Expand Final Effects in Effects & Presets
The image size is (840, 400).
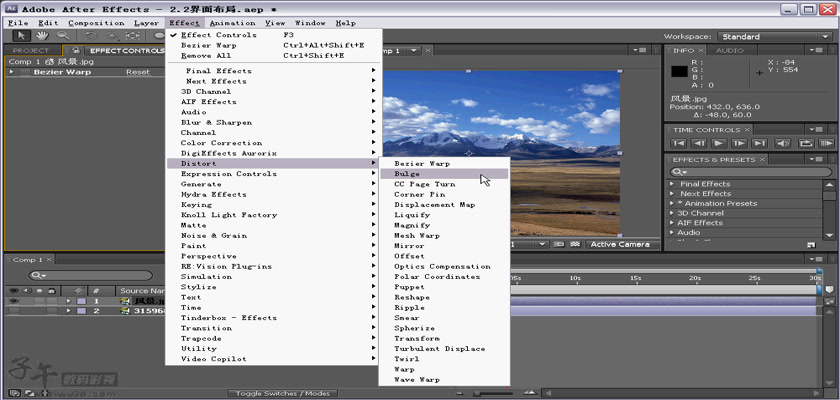pyautogui.click(x=672, y=184)
